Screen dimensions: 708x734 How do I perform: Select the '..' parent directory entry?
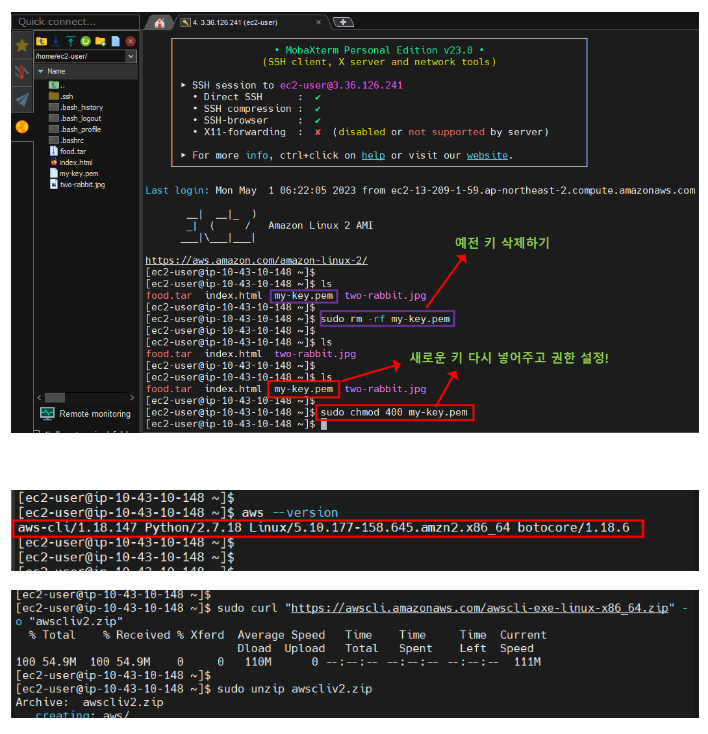57,85
